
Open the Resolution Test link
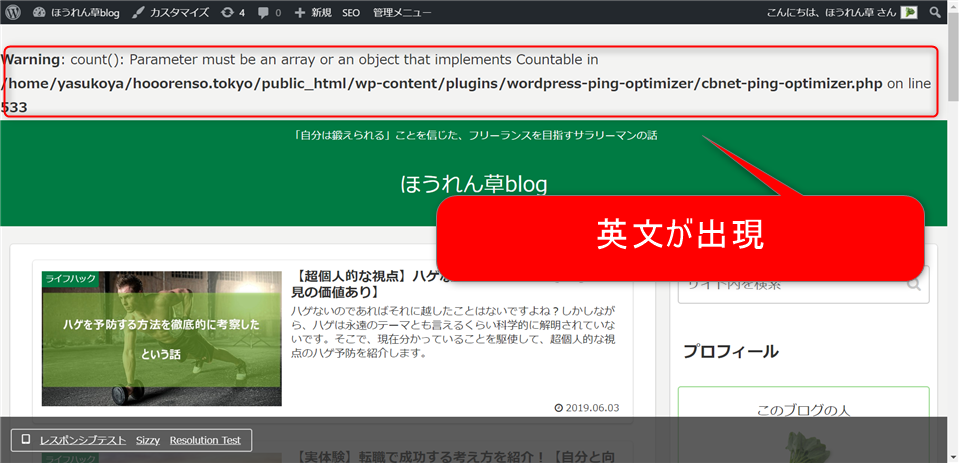pos(205,440)
